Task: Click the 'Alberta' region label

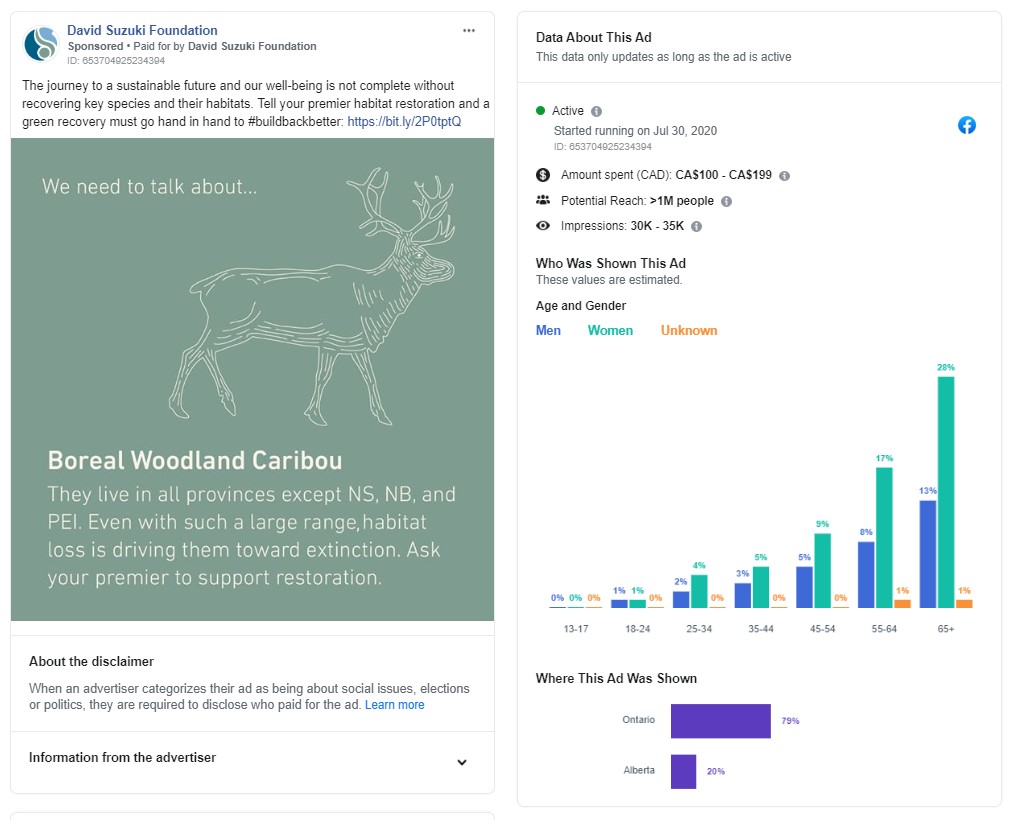Action: [639, 770]
